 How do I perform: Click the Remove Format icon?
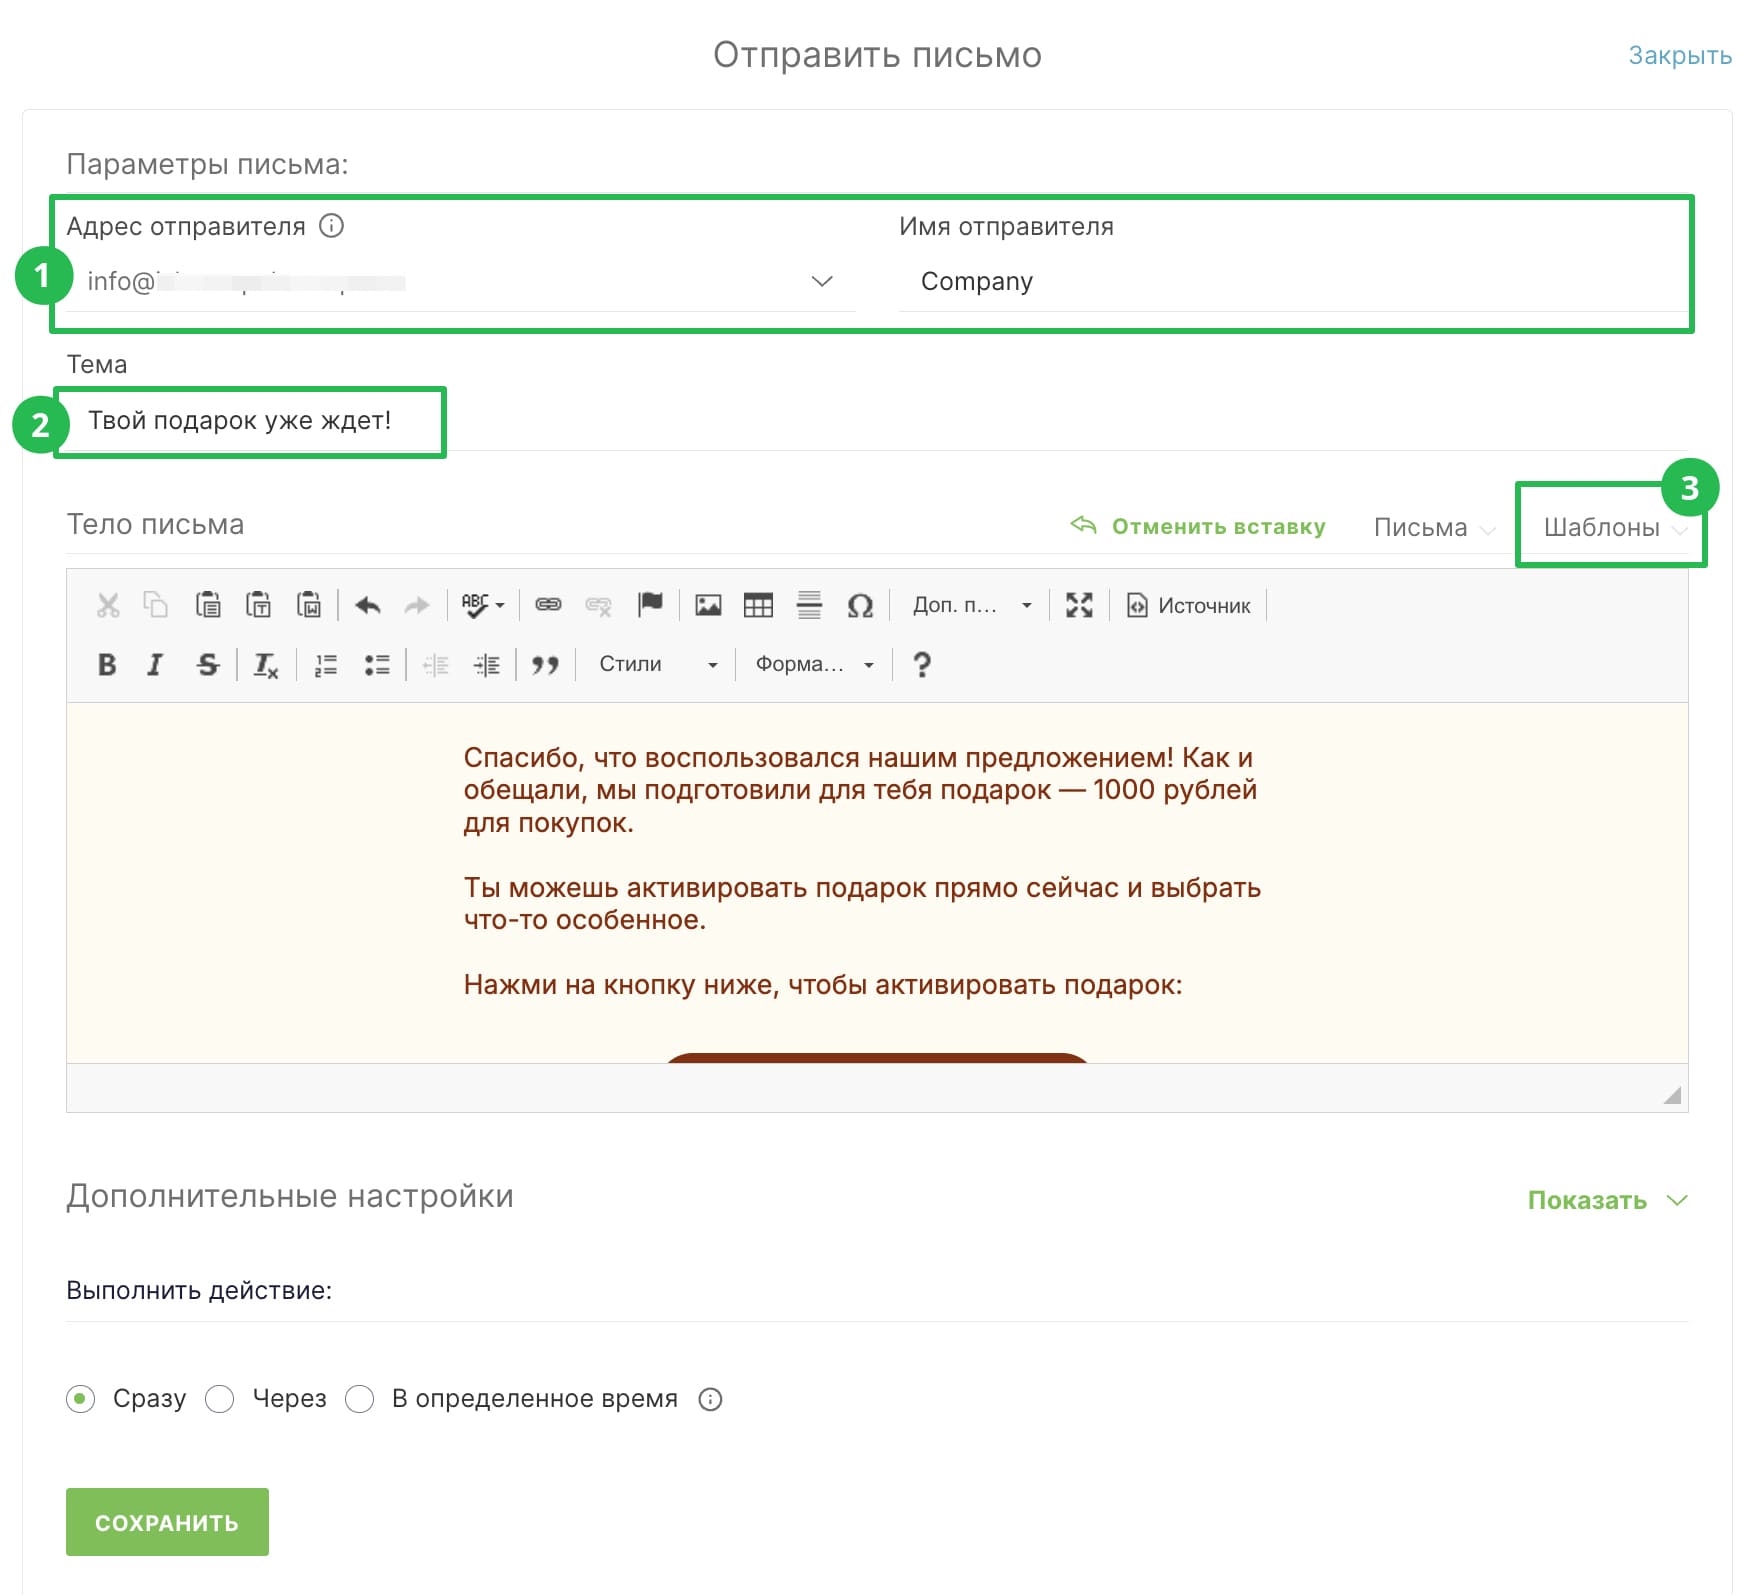265,664
